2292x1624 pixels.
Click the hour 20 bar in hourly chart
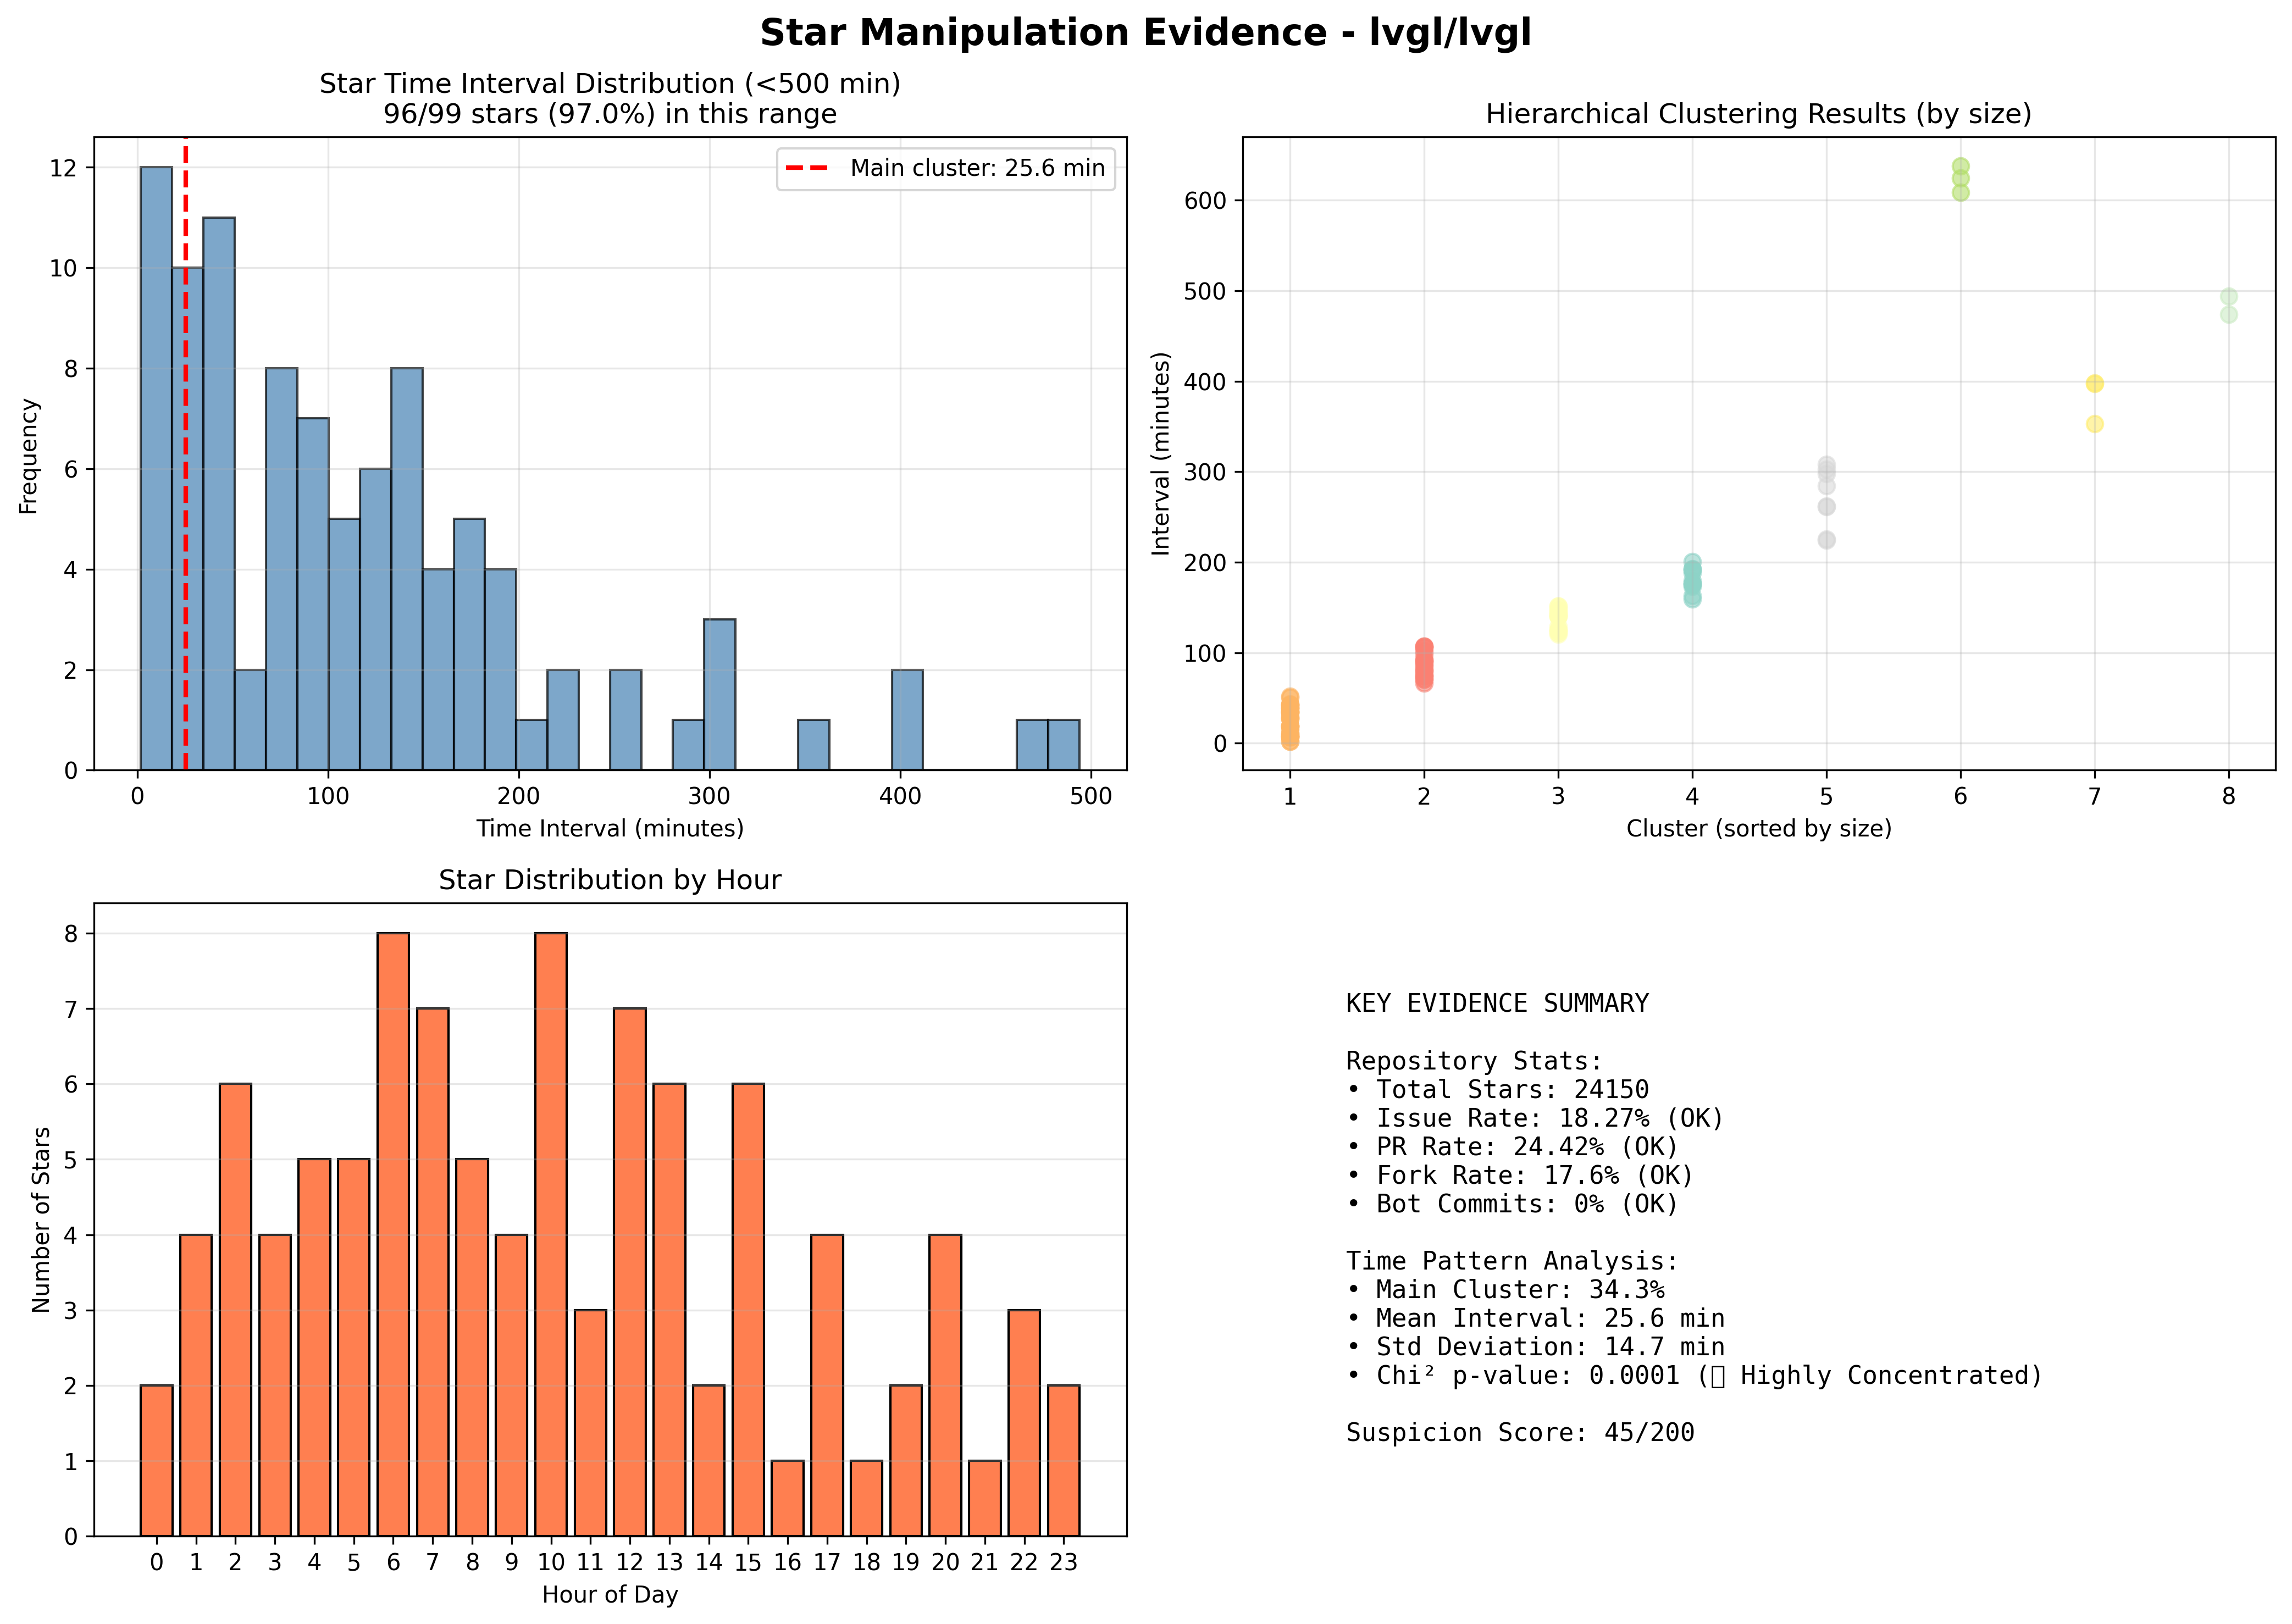click(945, 1385)
